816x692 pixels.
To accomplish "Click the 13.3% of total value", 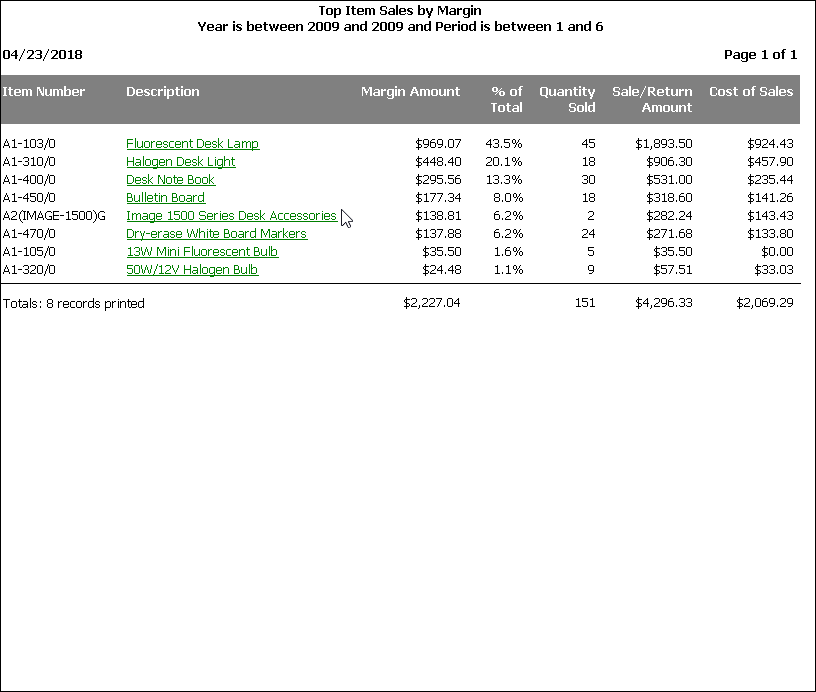I will [504, 180].
